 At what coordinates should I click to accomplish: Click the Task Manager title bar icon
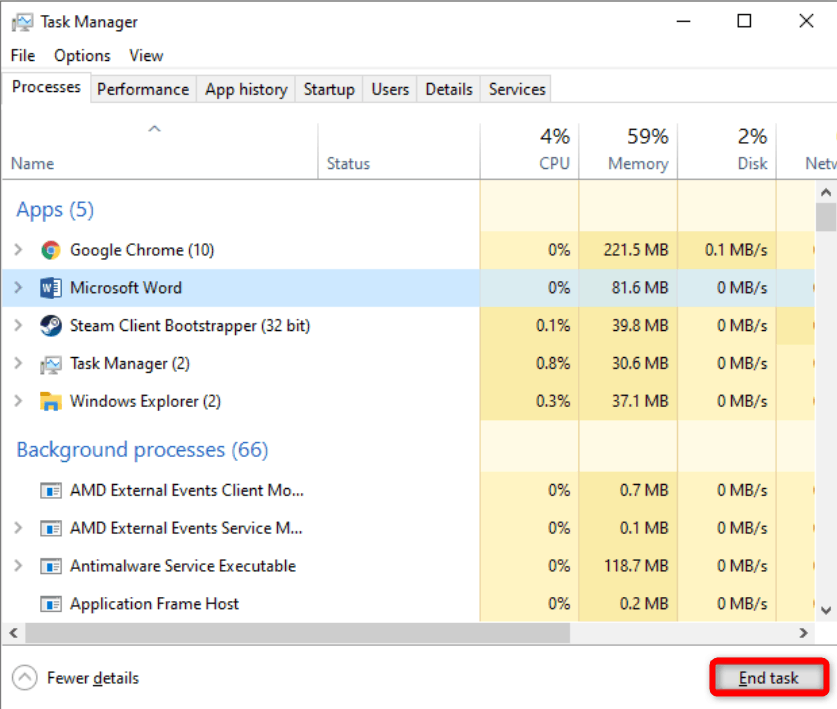[x=22, y=22]
